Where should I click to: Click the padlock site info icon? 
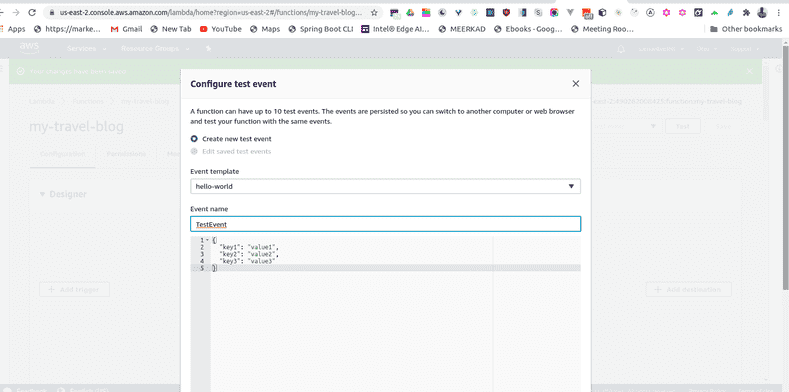coord(52,13)
